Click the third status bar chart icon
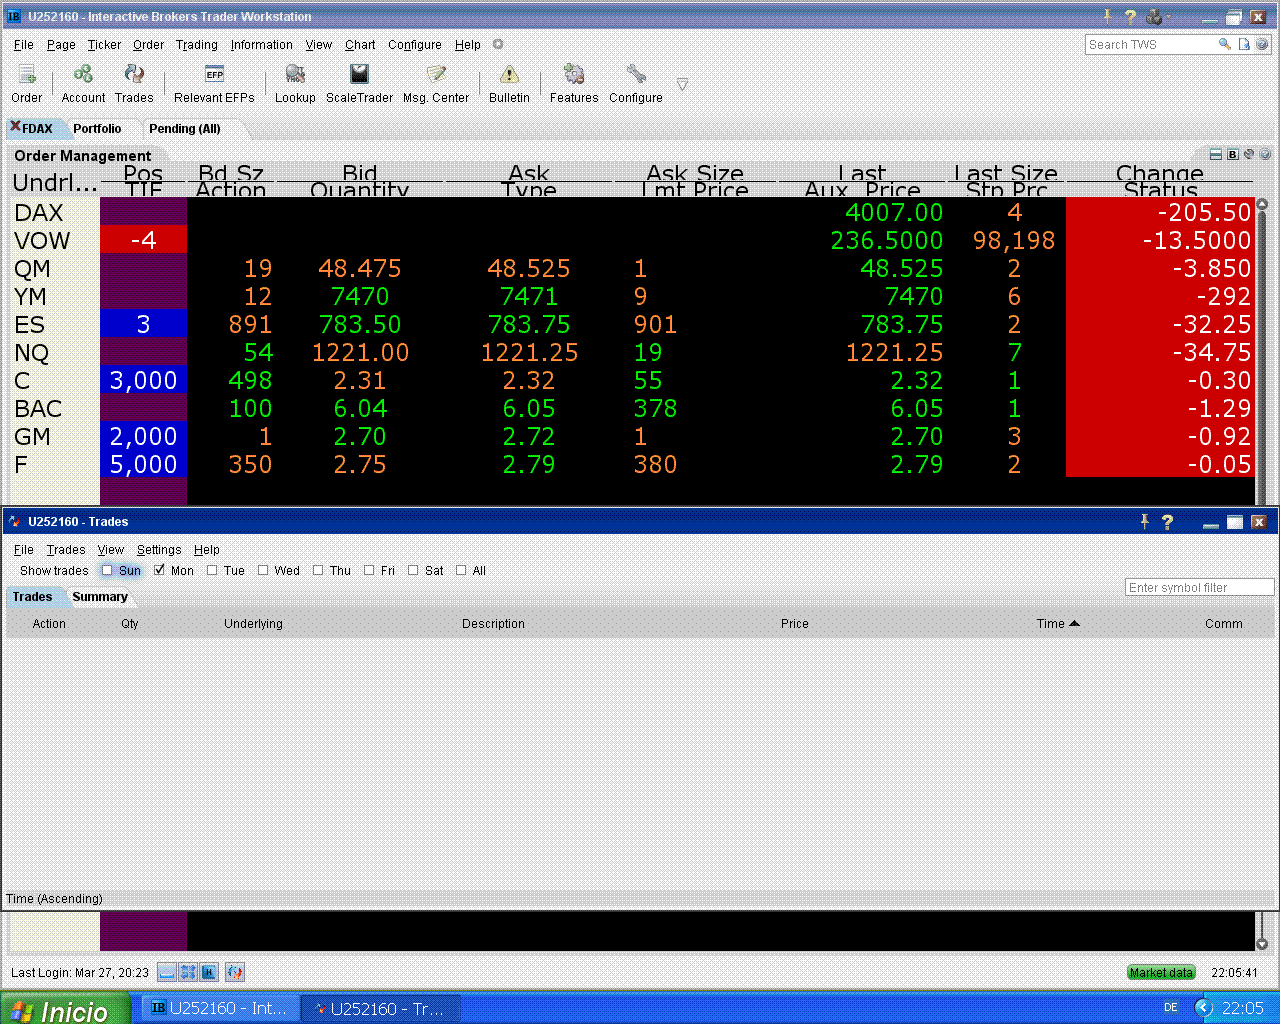This screenshot has height=1024, width=1280. [x=209, y=972]
